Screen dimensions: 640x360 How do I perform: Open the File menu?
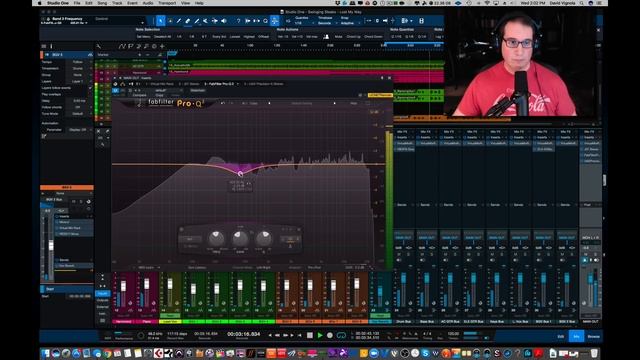(77, 3)
